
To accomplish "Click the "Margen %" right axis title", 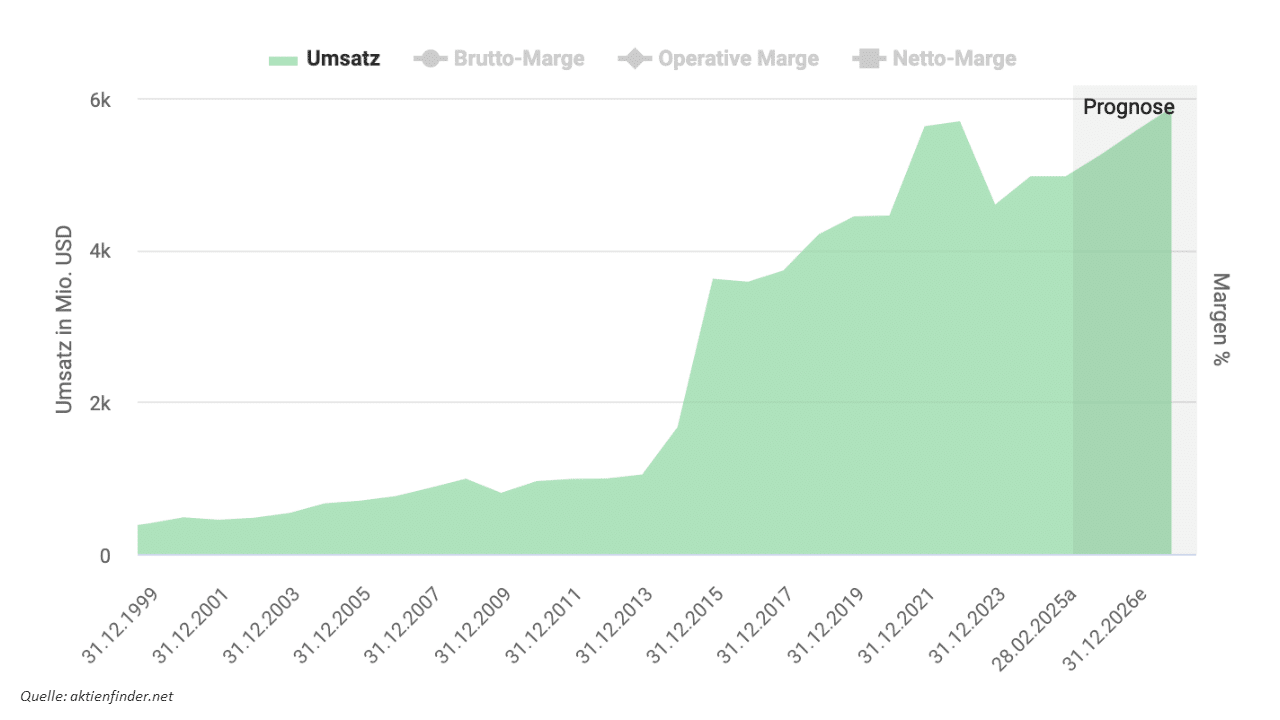I will tap(1220, 320).
